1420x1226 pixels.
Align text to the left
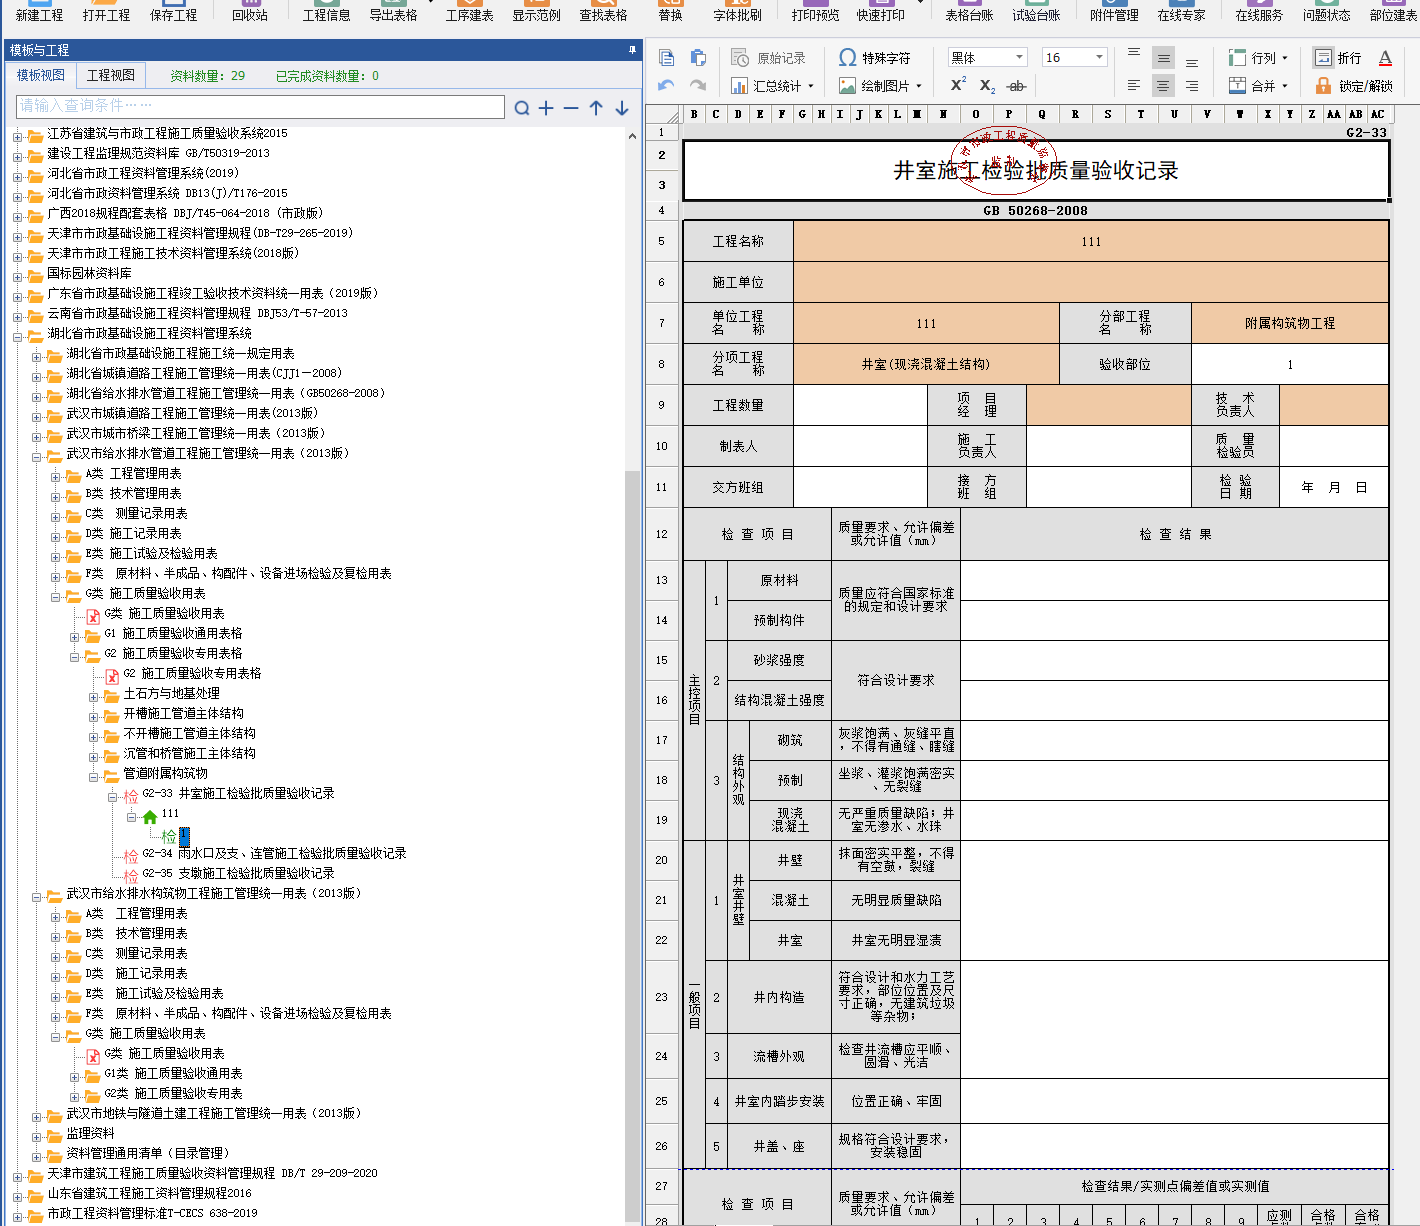coord(1134,86)
